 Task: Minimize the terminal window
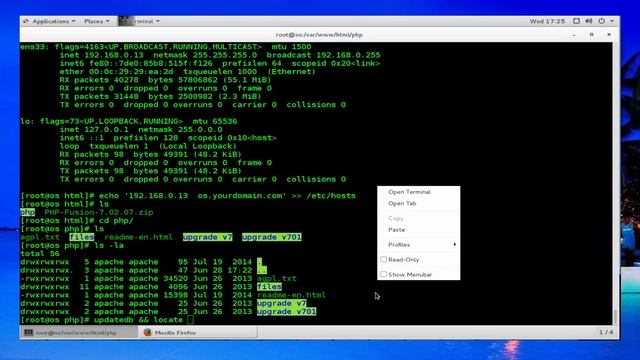point(574,35)
